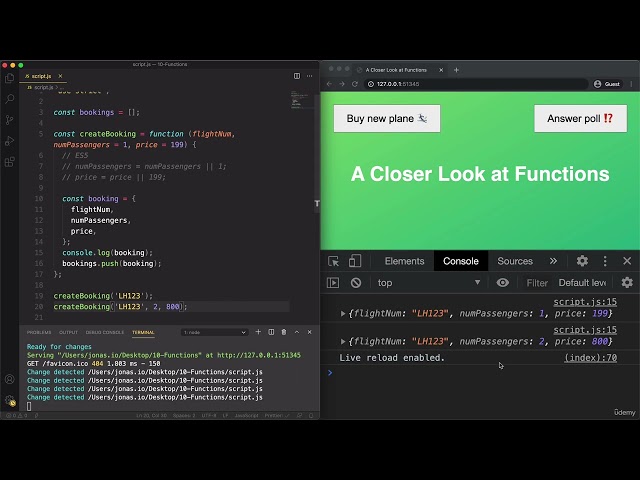Open the browser three-dot menu
Image resolution: width=640 pixels, height=480 pixels.
pyautogui.click(x=631, y=84)
